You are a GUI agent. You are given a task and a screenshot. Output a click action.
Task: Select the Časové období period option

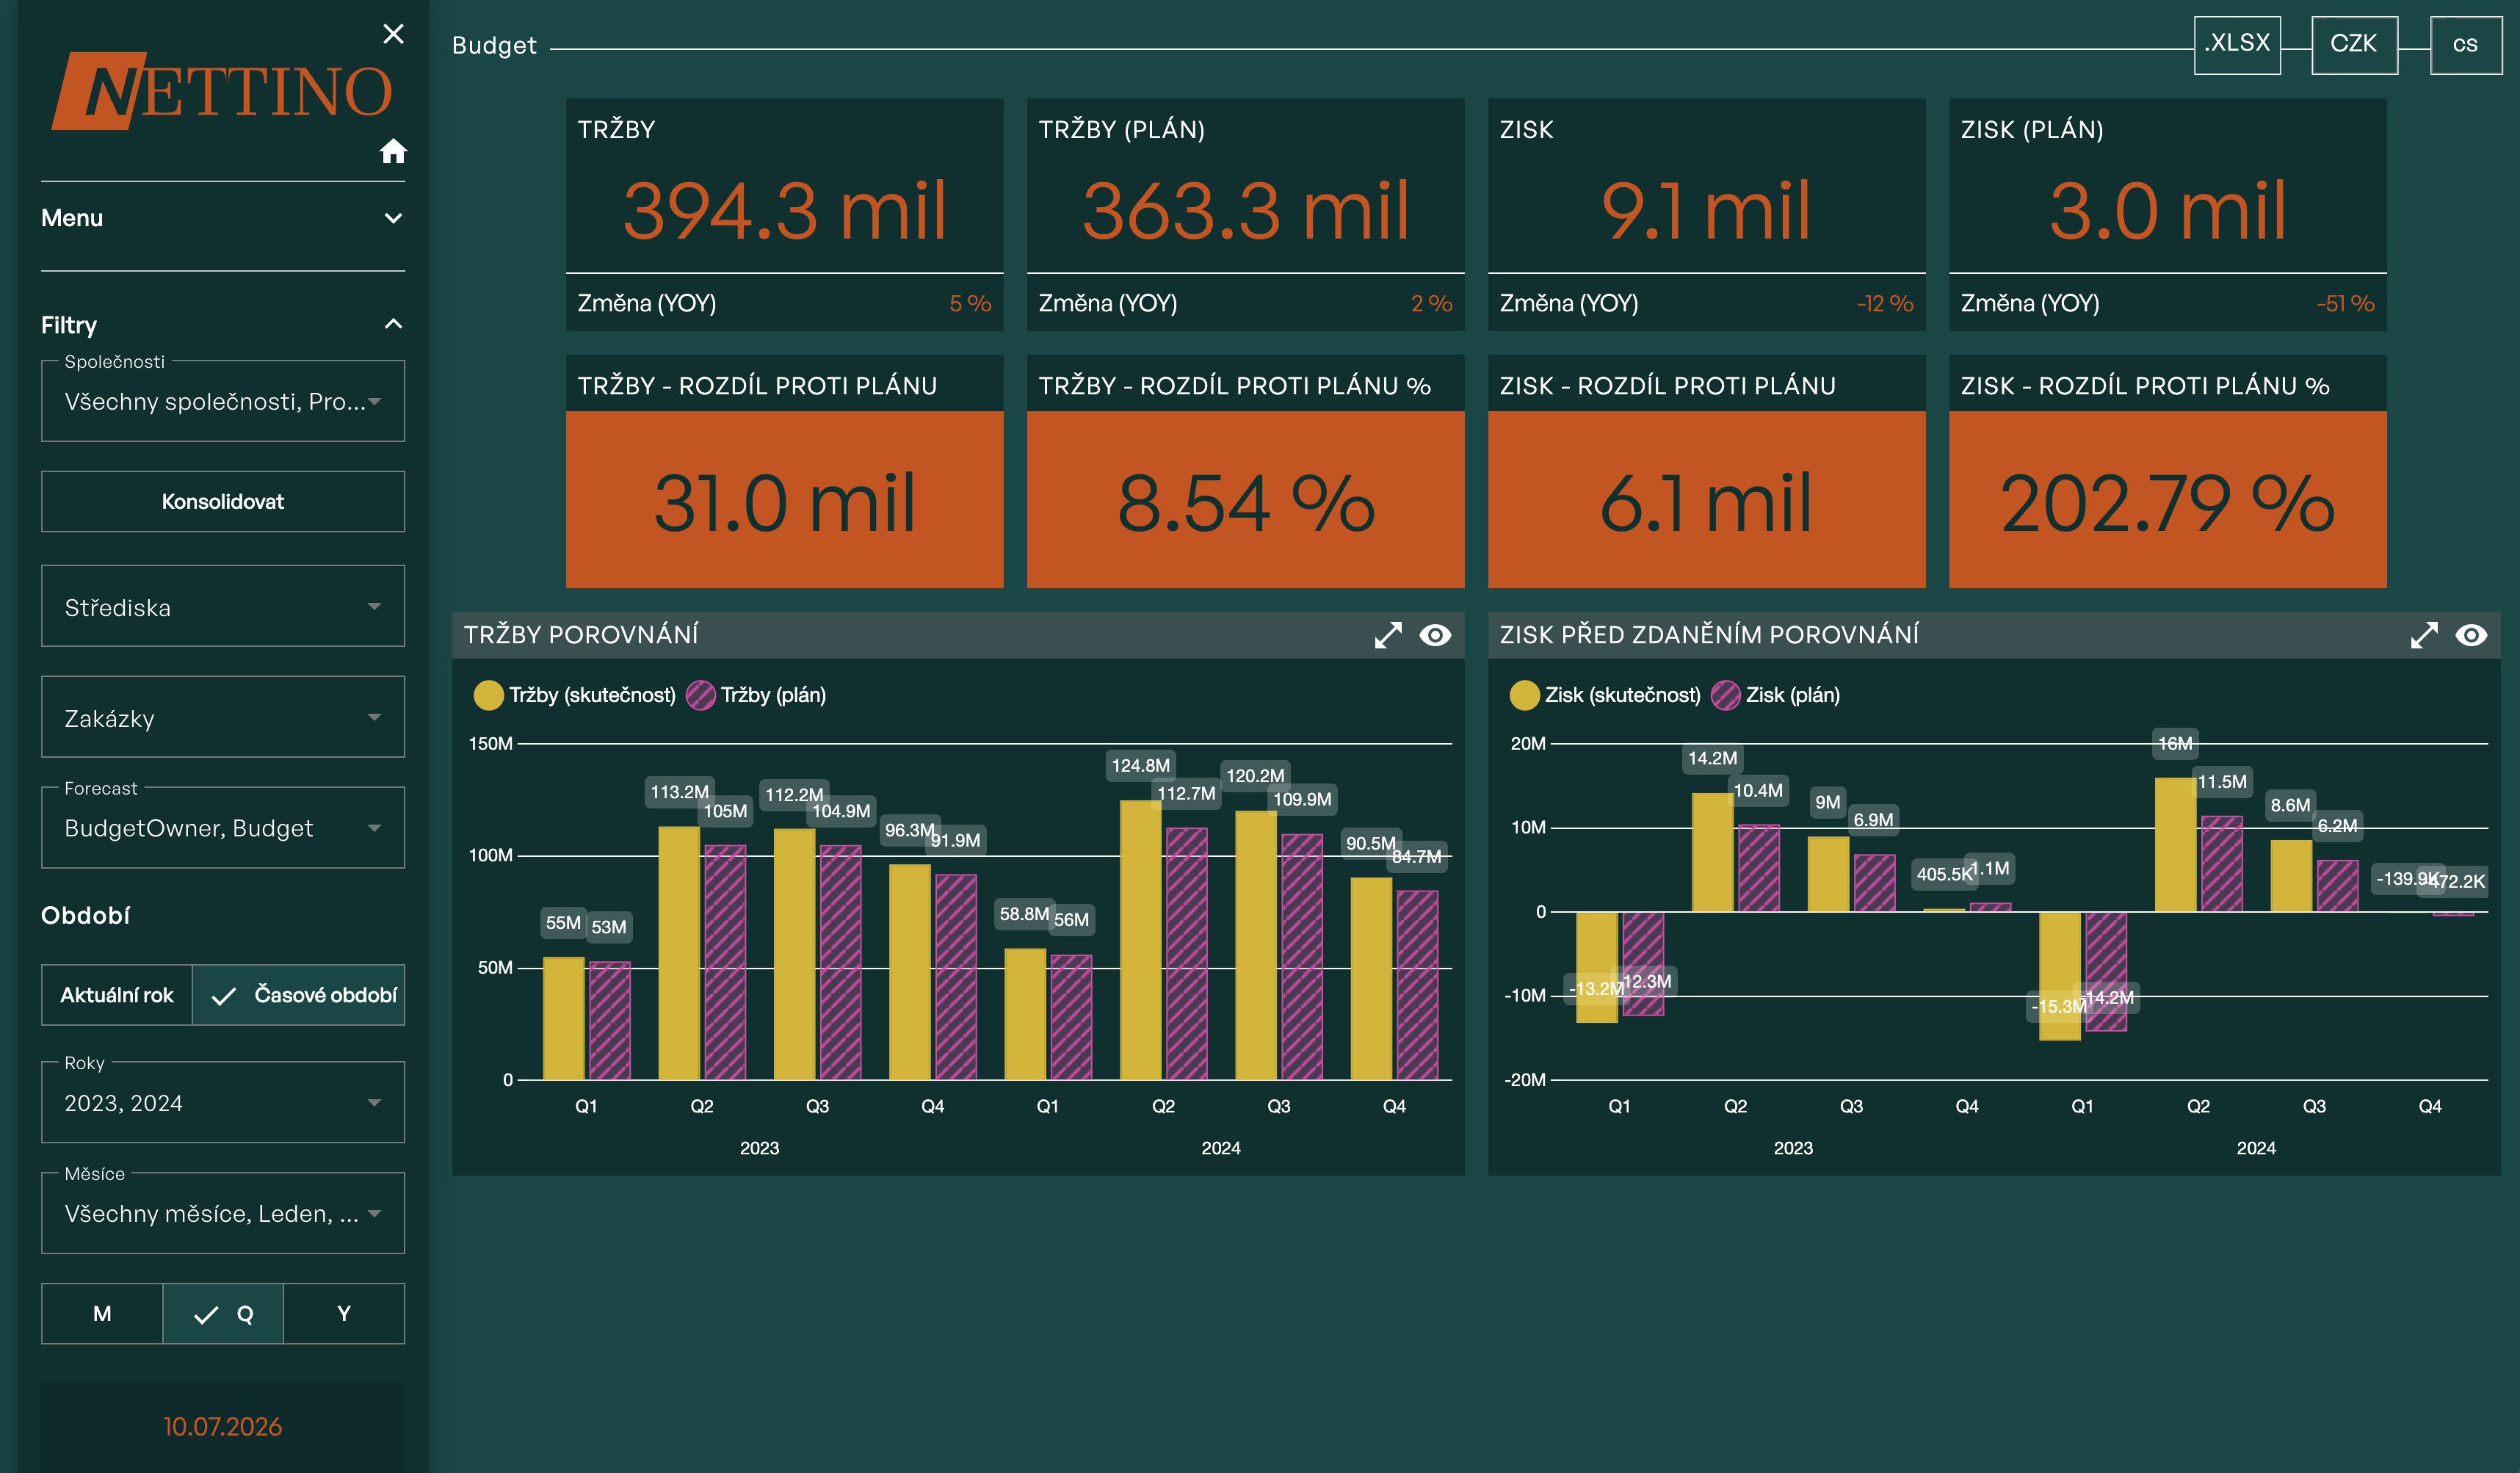pos(299,995)
